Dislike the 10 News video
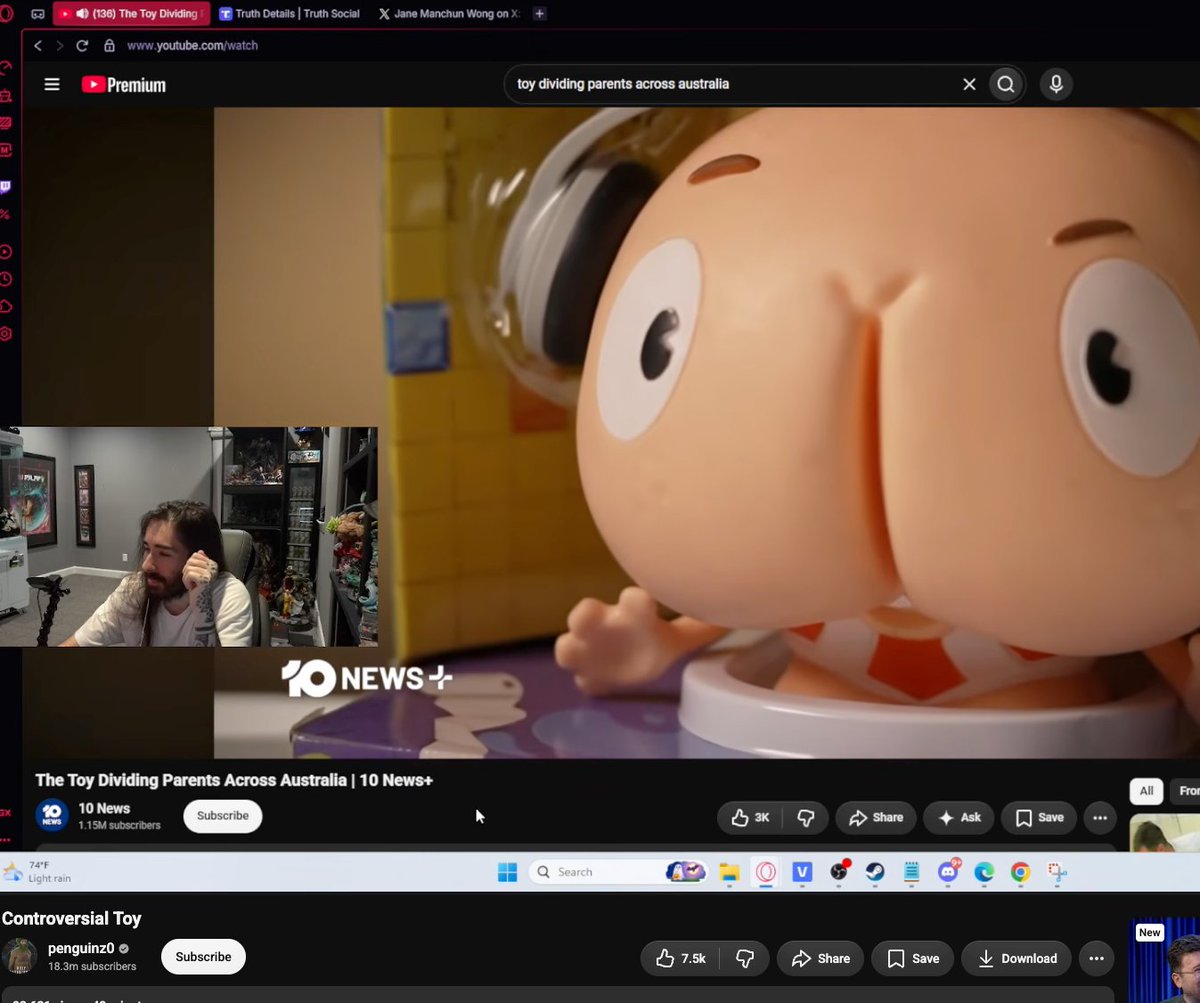 coord(806,817)
